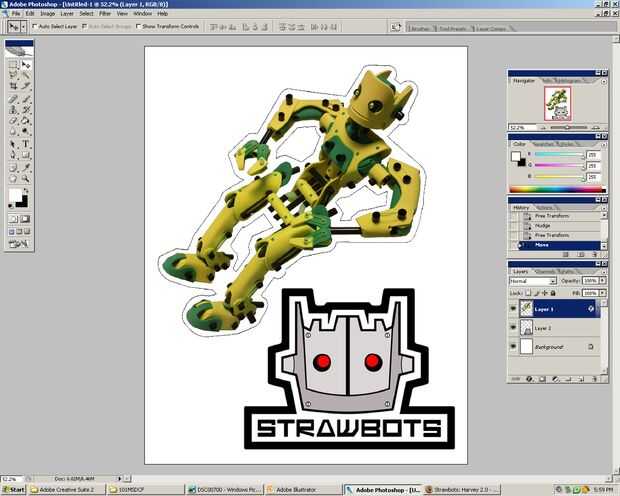This screenshot has width=620, height=496.
Task: Select the Healing Brush tool
Action: click(x=13, y=99)
